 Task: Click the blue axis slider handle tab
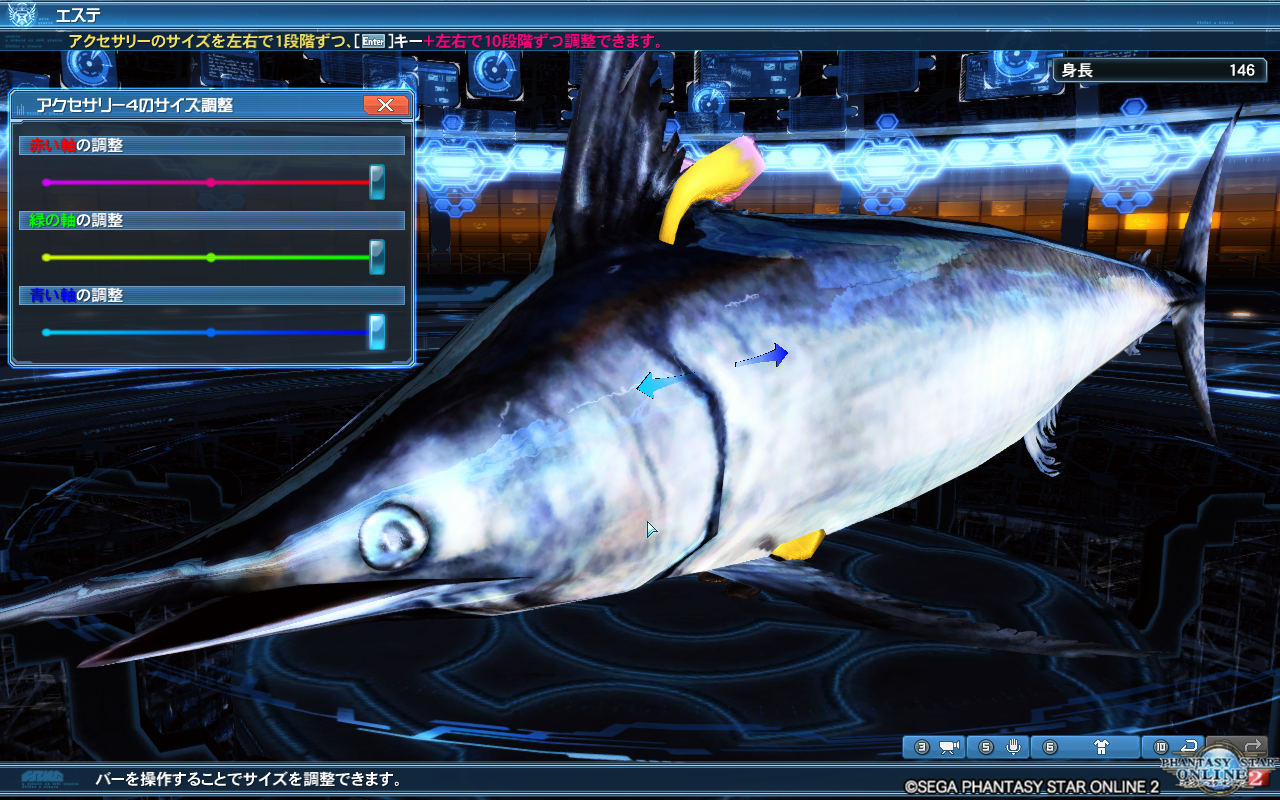(x=377, y=330)
